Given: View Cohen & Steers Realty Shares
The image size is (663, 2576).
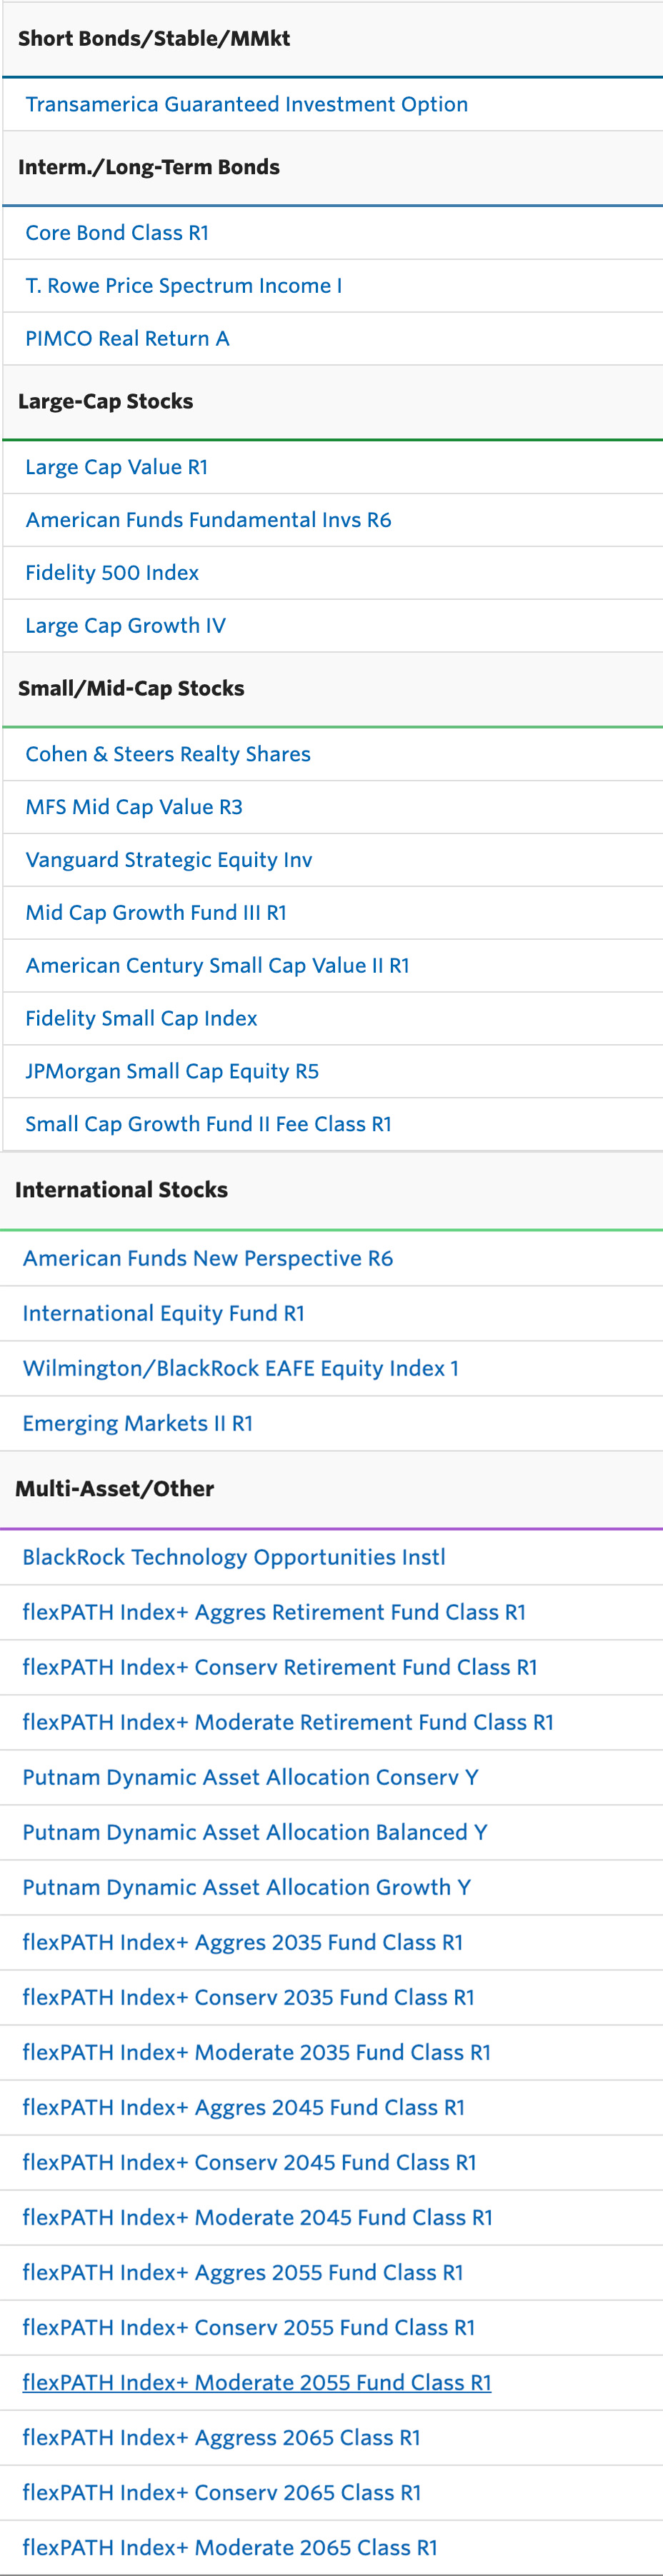Looking at the screenshot, I should (168, 754).
